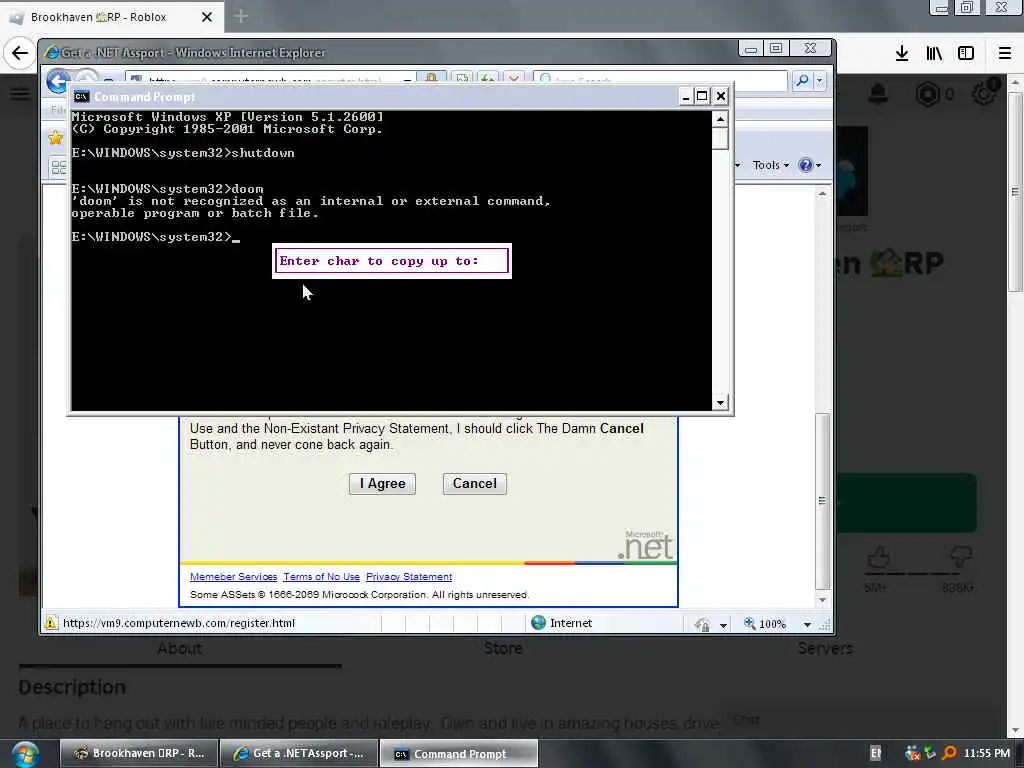
Task: Click the Roblox thumbs up like icon
Action: click(x=878, y=558)
